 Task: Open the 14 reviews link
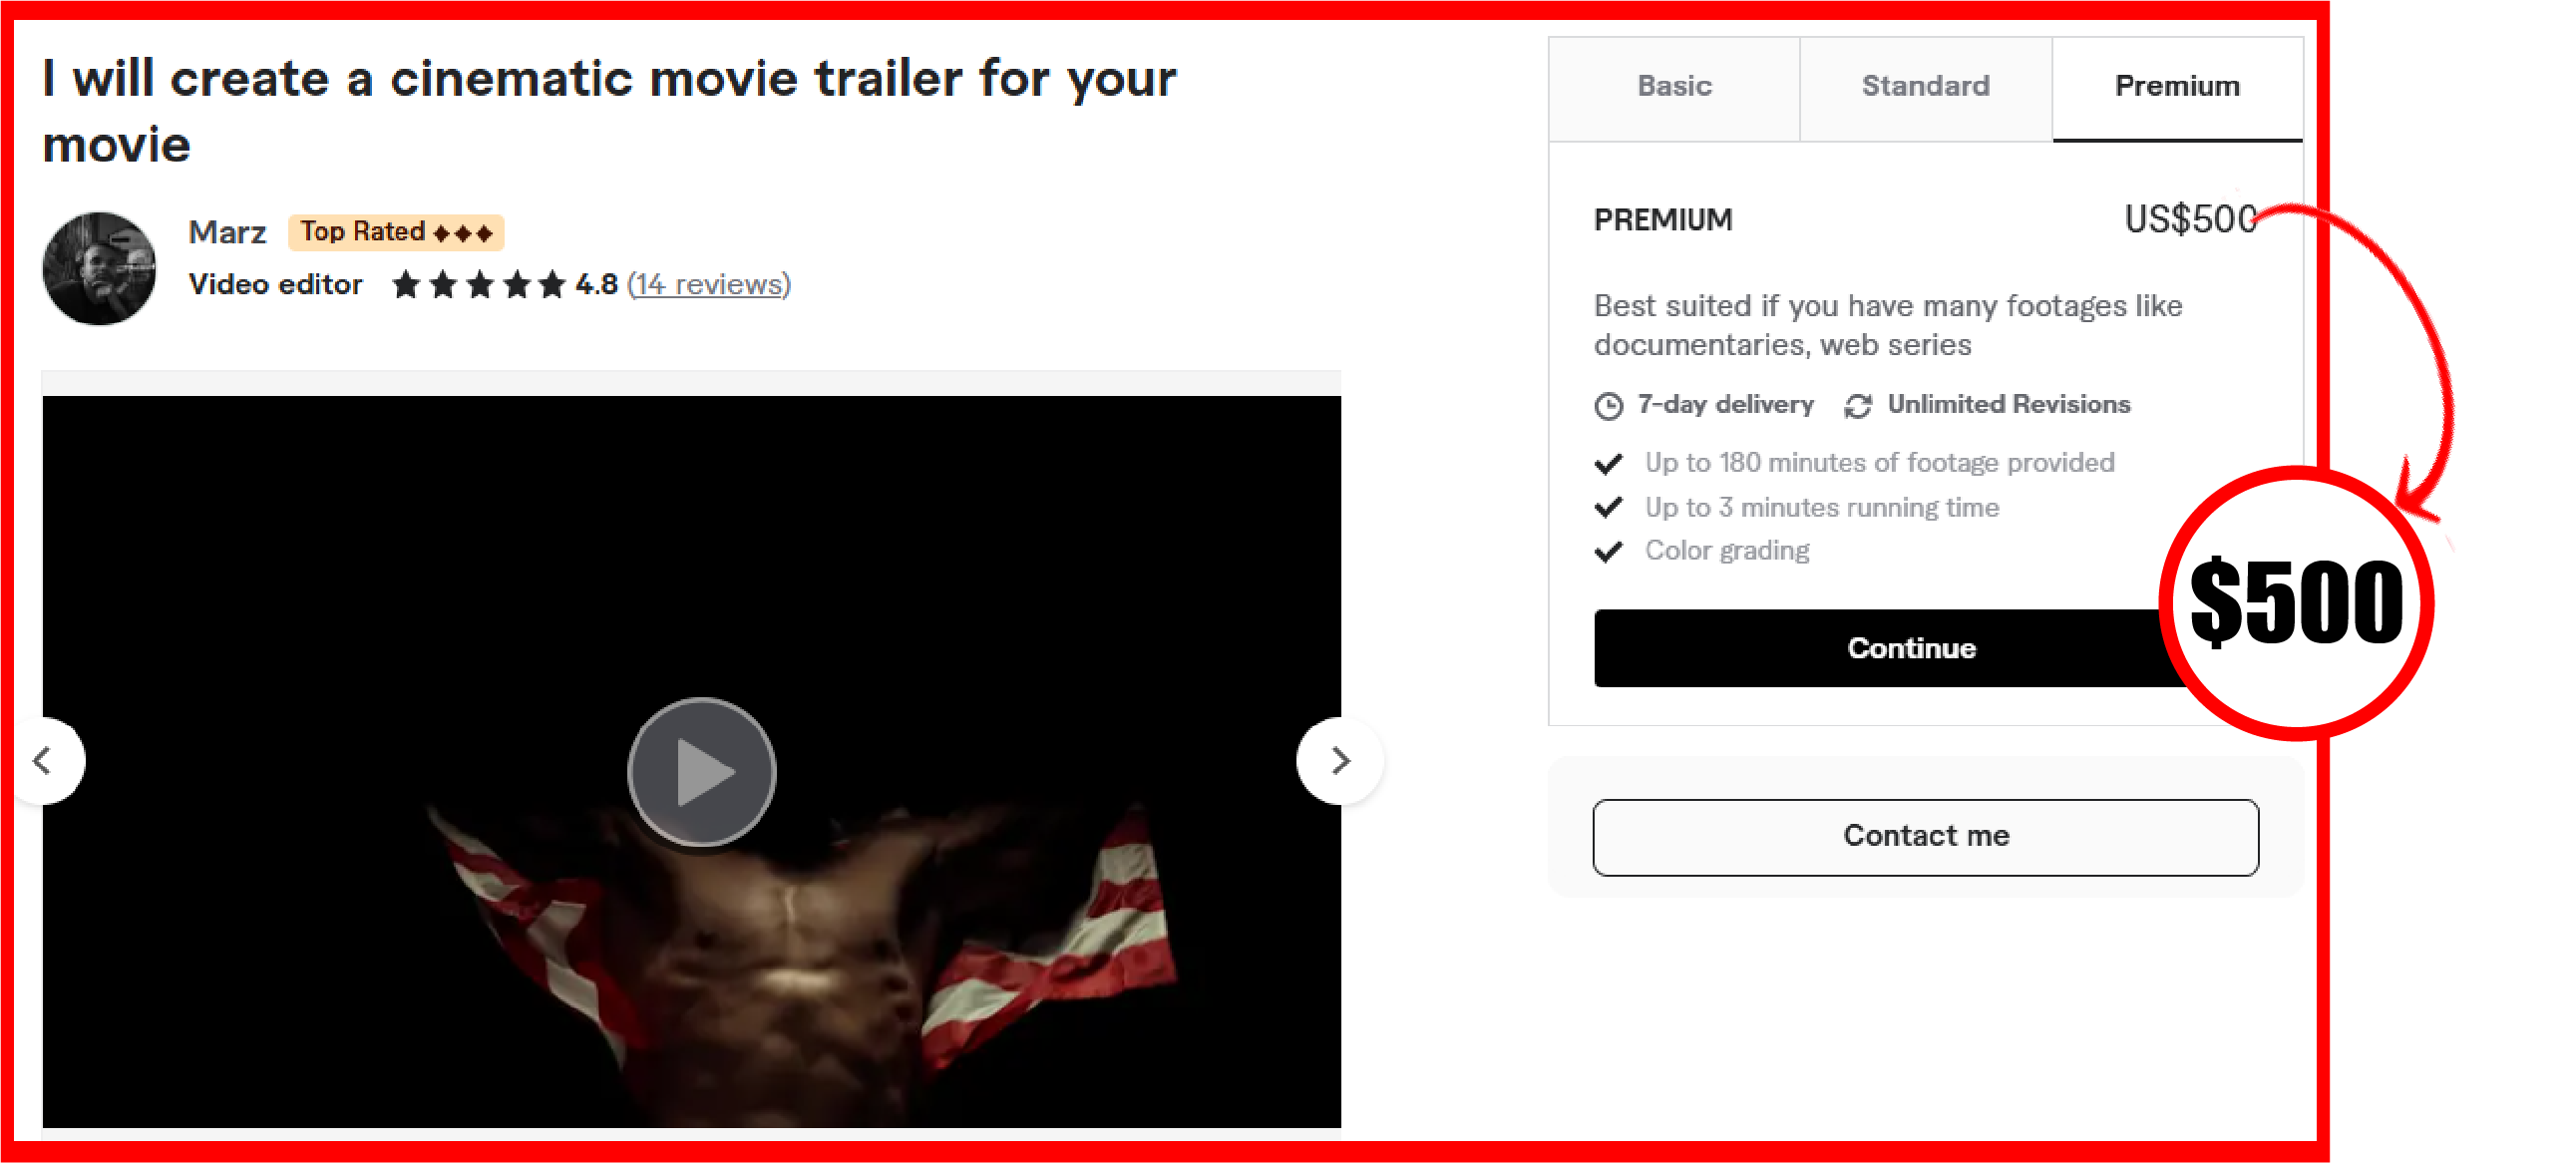point(709,285)
